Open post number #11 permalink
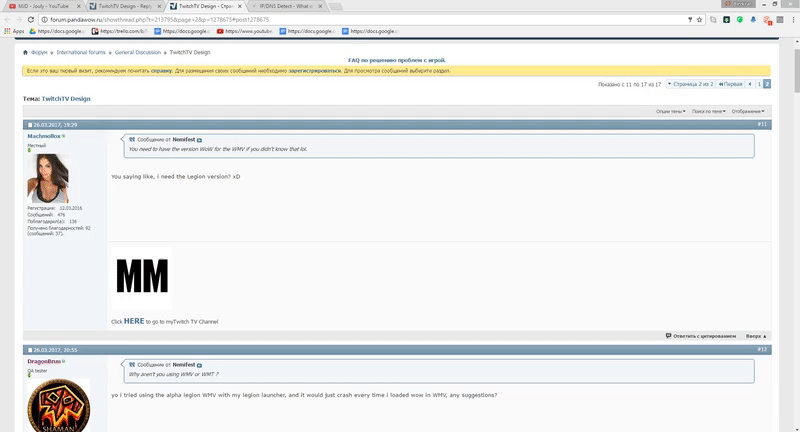 (762, 124)
